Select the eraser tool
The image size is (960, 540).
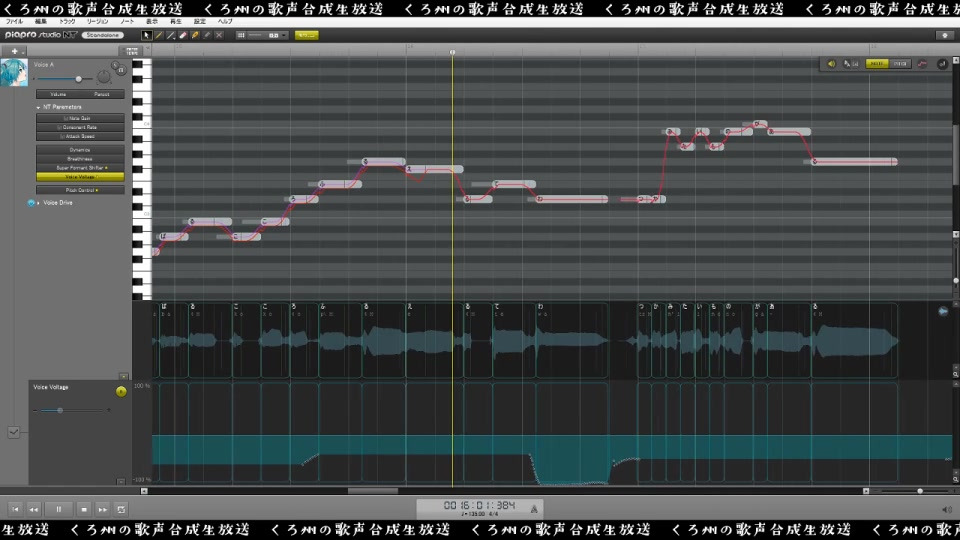coord(183,36)
